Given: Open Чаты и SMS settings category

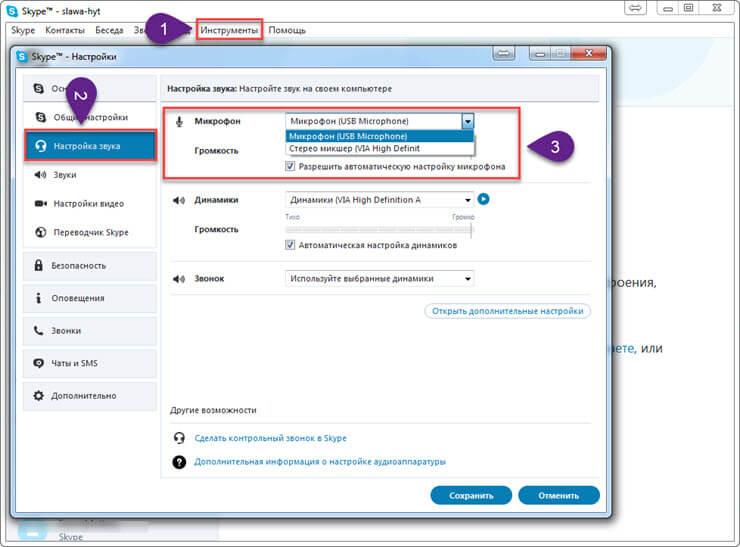Looking at the screenshot, I should click(90, 363).
